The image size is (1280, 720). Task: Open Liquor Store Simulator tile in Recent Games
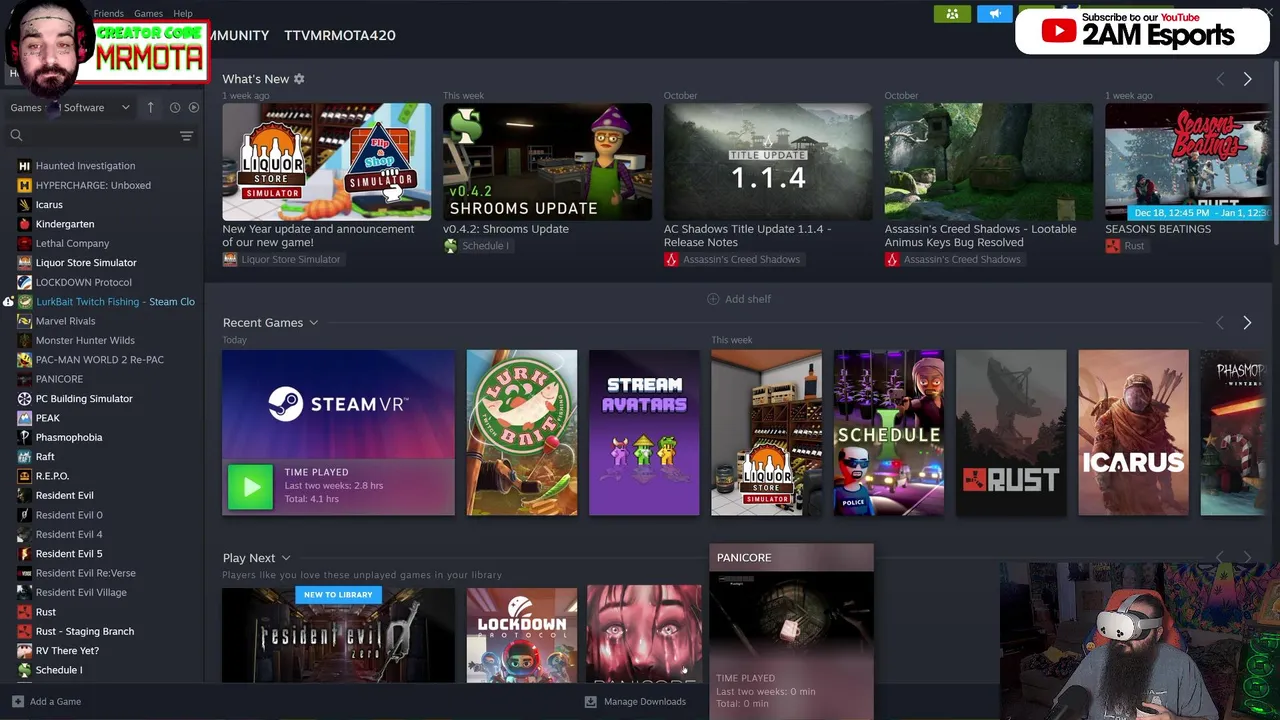[x=766, y=433]
